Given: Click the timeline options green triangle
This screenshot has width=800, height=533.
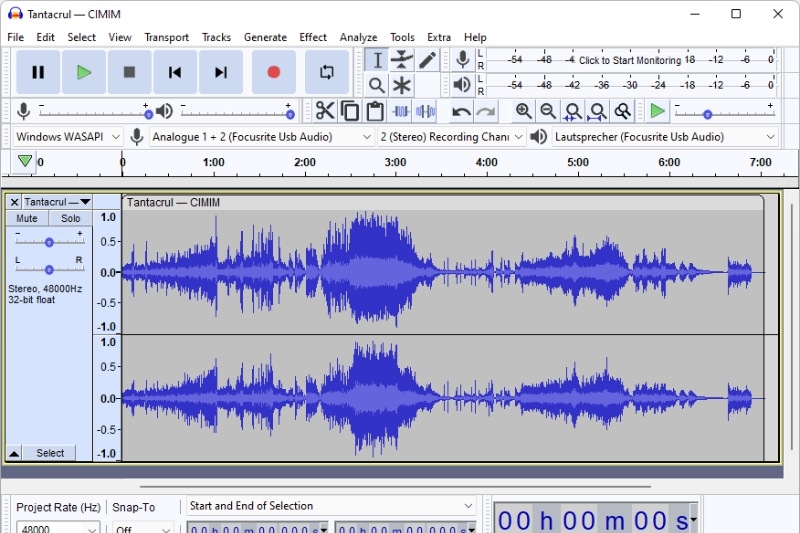Looking at the screenshot, I should click(x=24, y=162).
